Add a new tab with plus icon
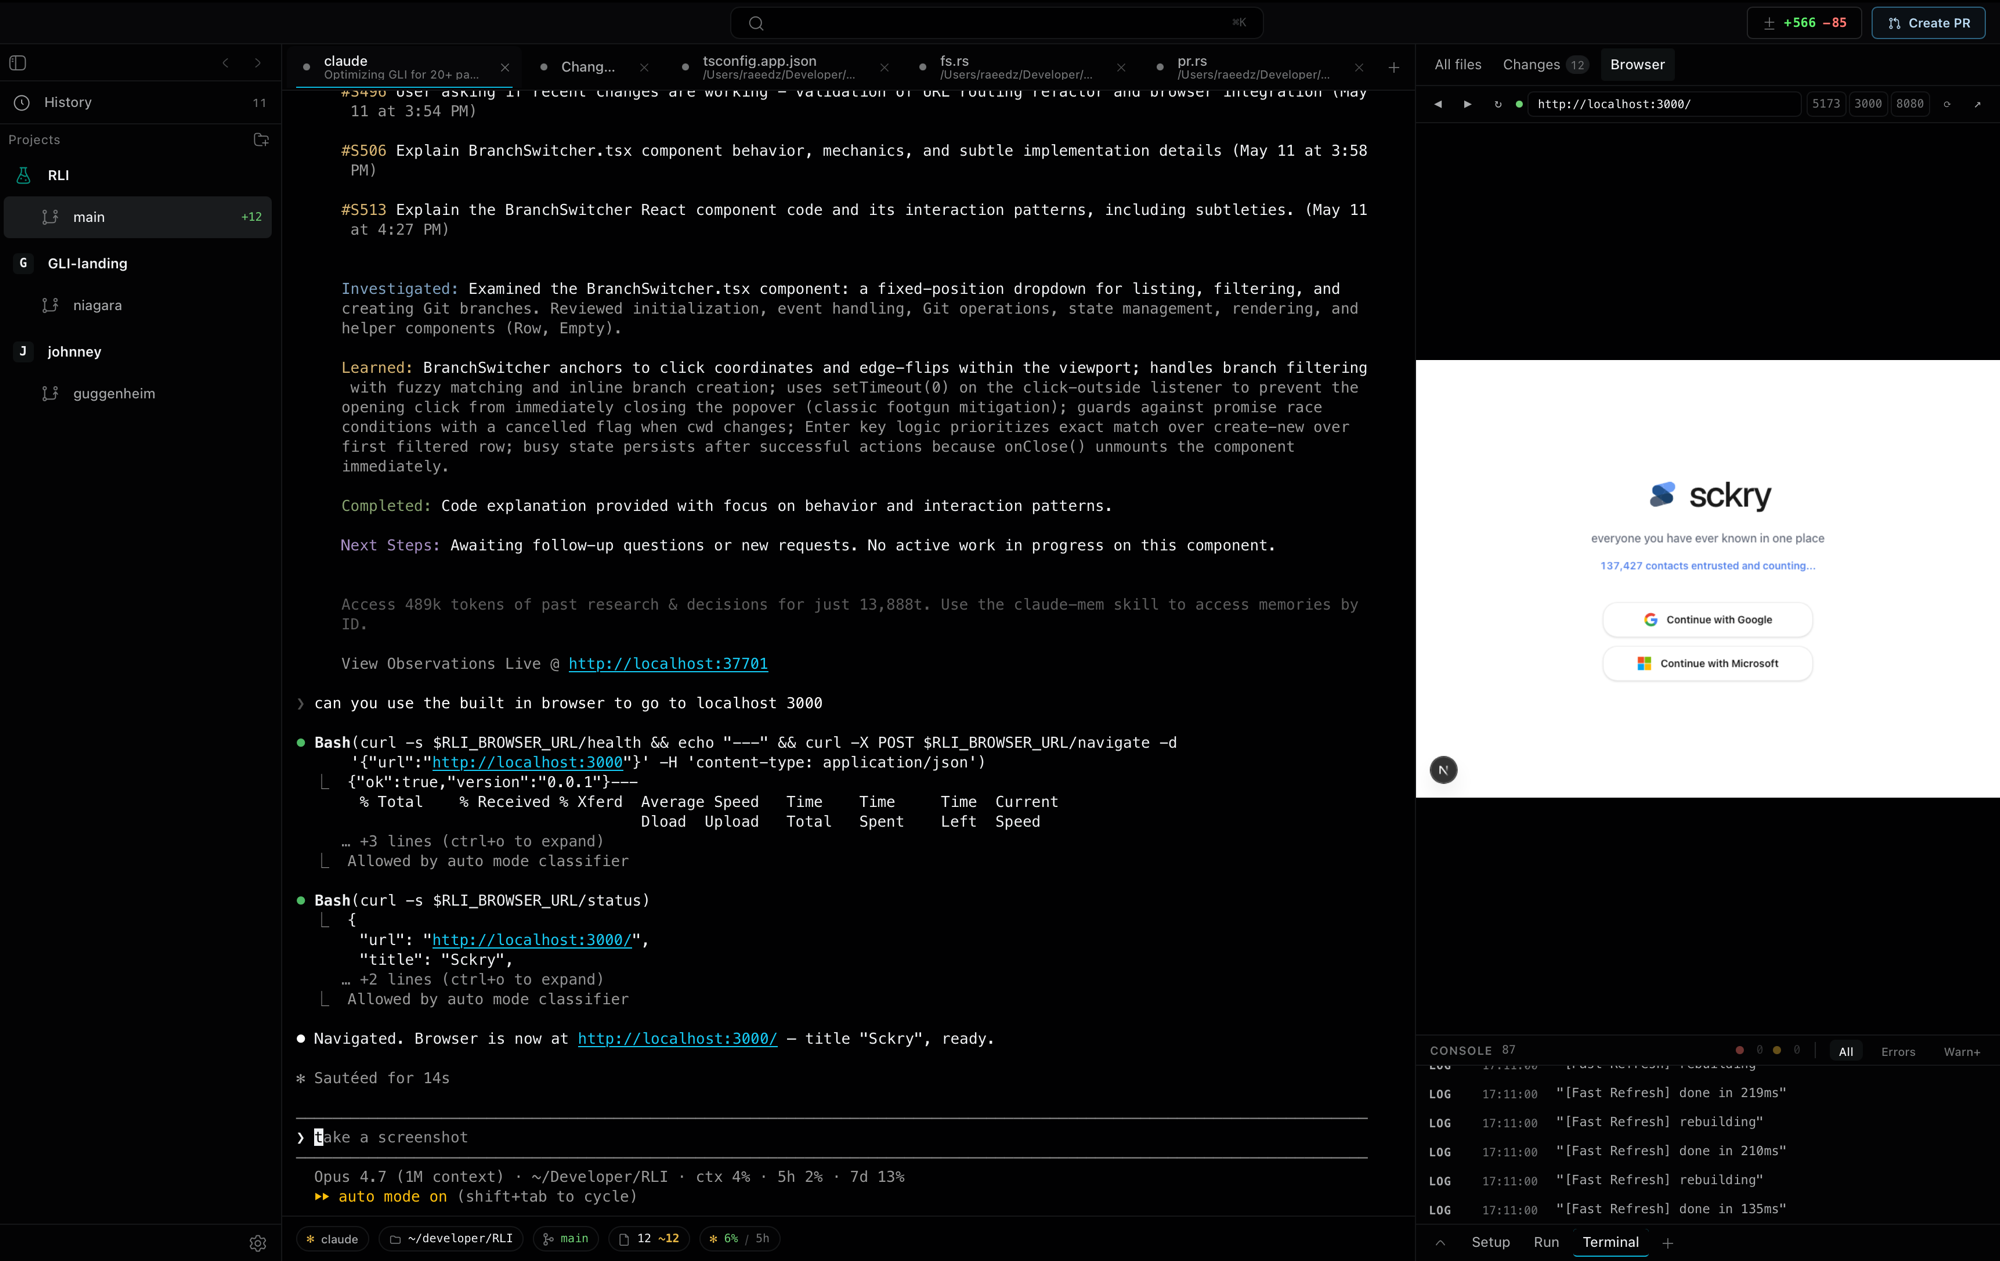 [1394, 68]
